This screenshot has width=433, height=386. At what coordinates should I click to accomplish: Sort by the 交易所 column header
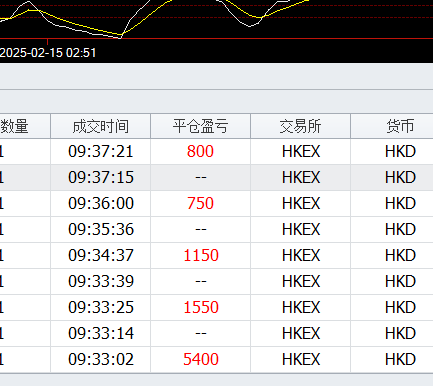300,126
